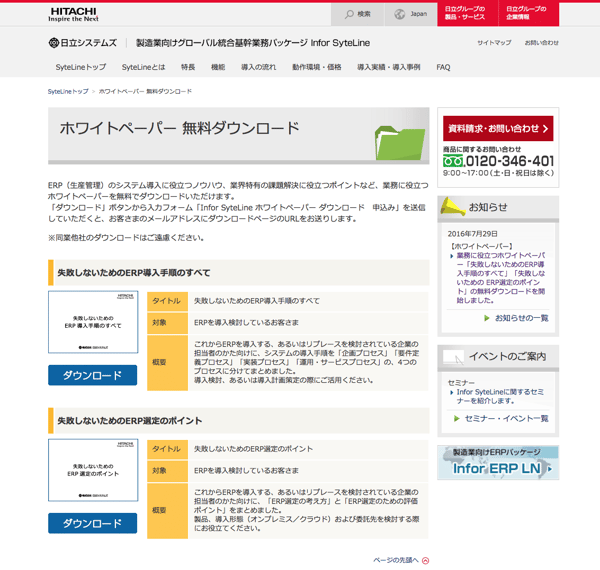This screenshot has height=570, width=600.
Task: Click the Hitachi Systems logo
Action: tap(83, 43)
